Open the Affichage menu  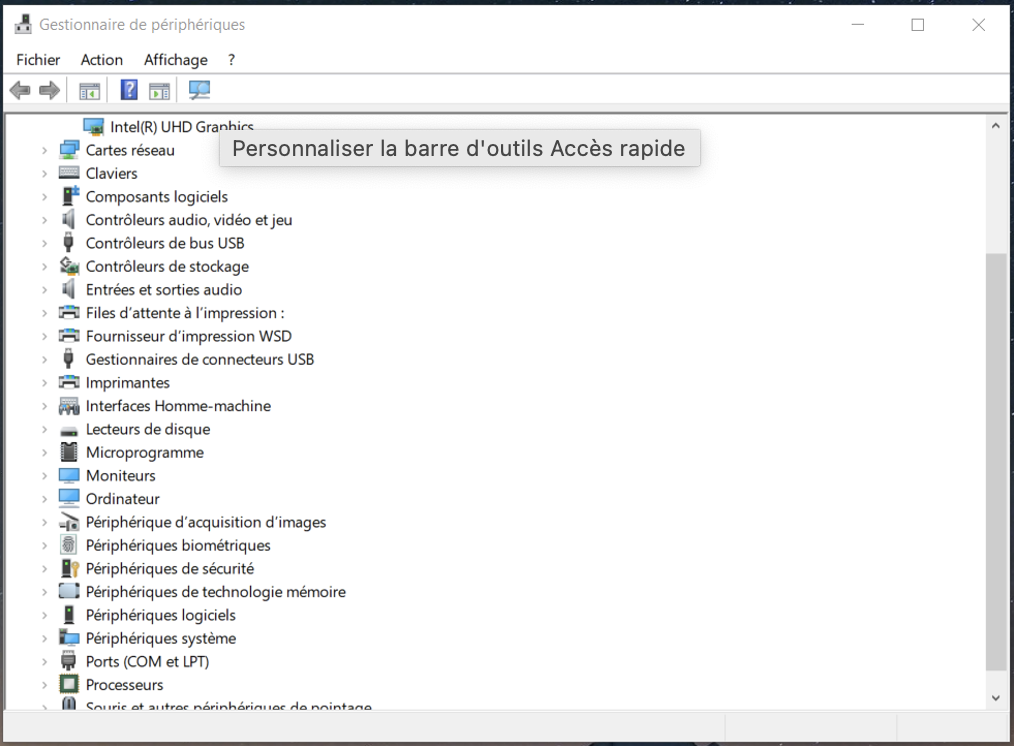175,60
